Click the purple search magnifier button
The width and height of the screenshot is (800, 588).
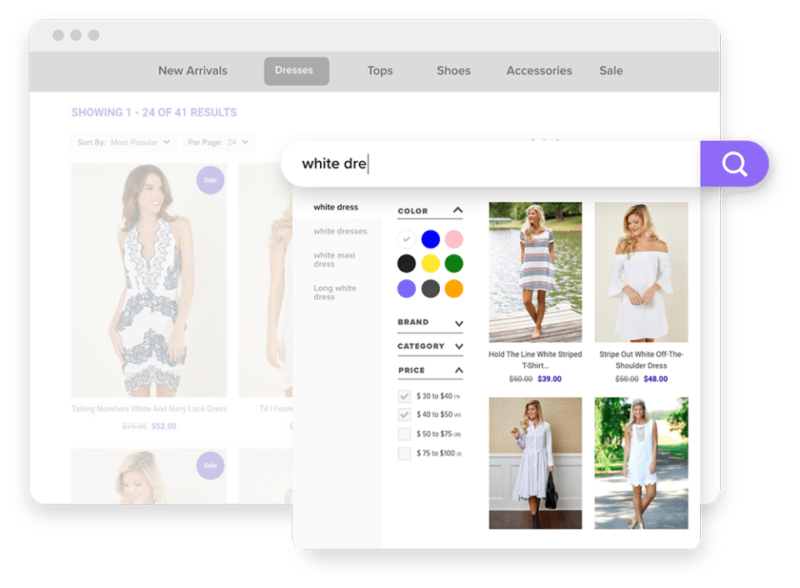(734, 164)
